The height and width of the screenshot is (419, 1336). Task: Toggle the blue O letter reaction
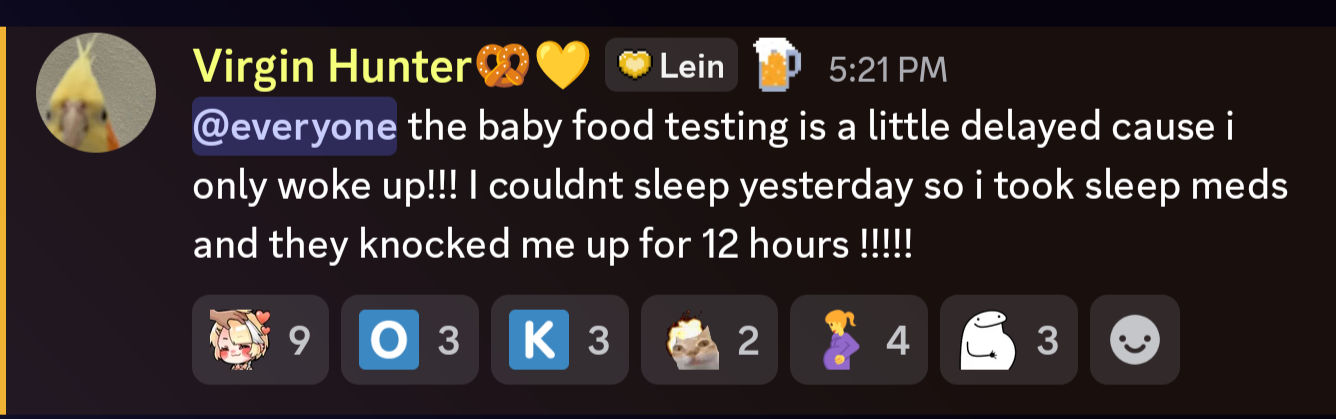409,340
